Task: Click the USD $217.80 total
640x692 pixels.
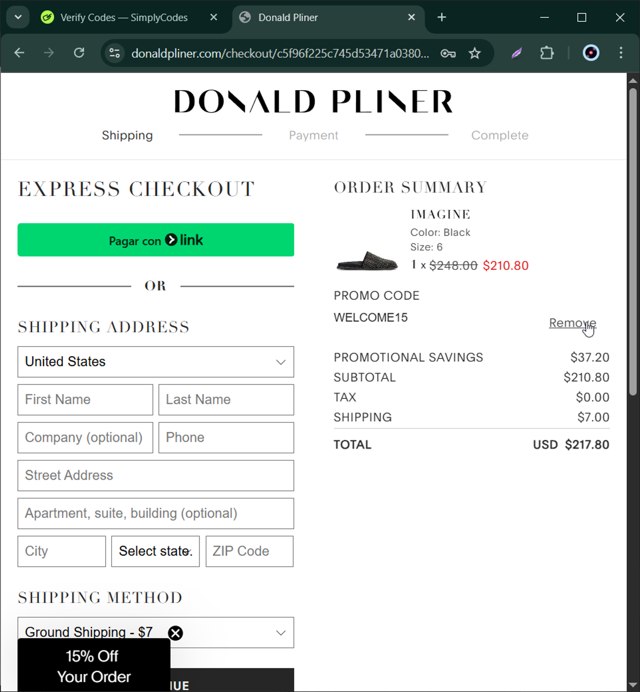Action: pos(571,445)
